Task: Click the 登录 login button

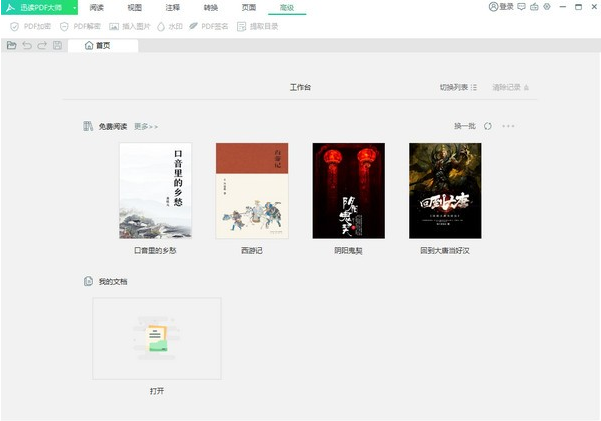Action: (x=501, y=7)
